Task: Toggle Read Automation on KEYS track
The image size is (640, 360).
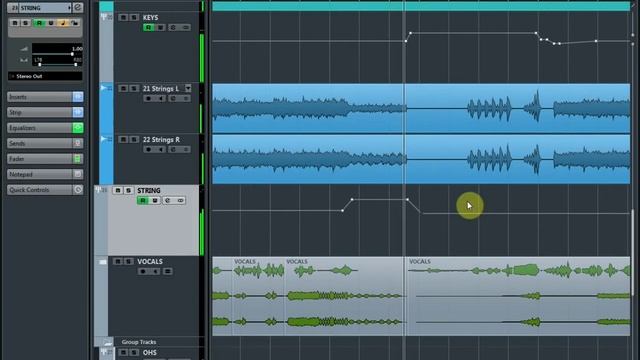Action: [148, 27]
